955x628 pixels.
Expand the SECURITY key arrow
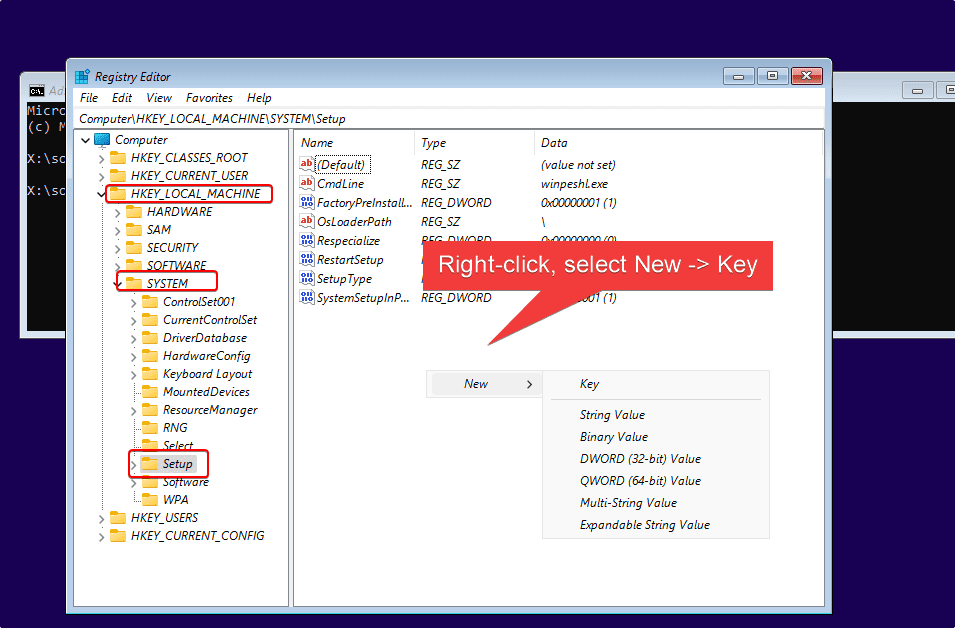[x=118, y=249]
